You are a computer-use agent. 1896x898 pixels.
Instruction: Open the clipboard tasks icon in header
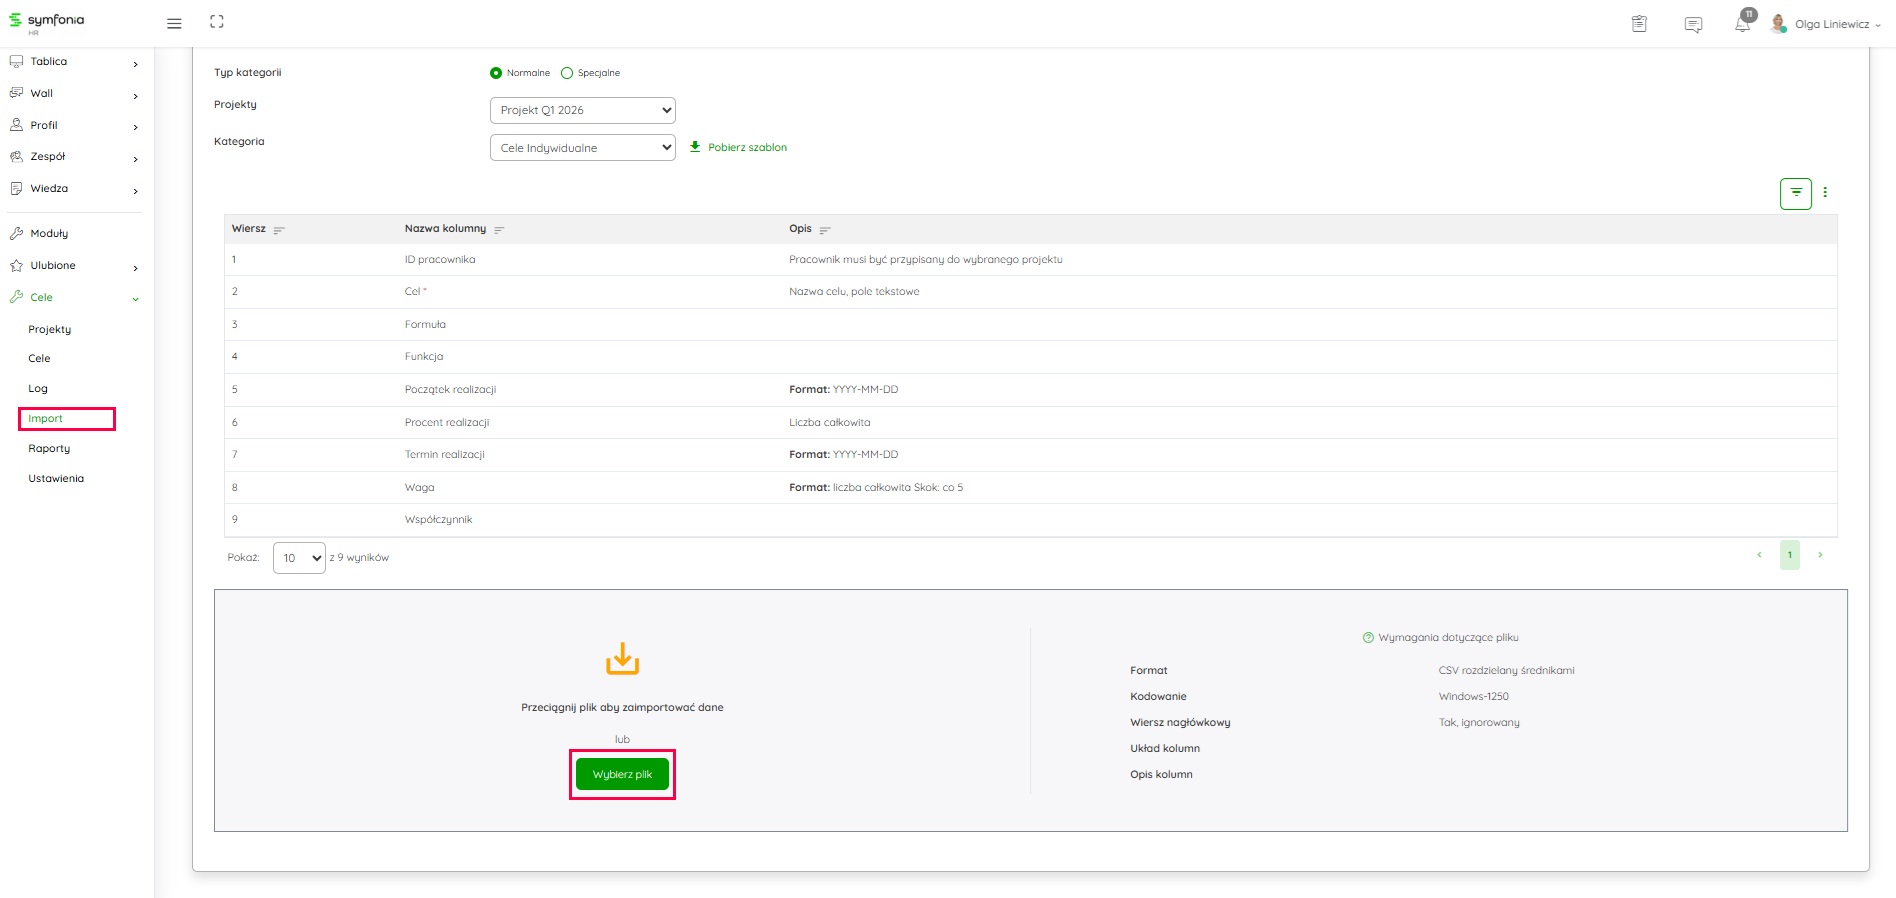[1639, 24]
